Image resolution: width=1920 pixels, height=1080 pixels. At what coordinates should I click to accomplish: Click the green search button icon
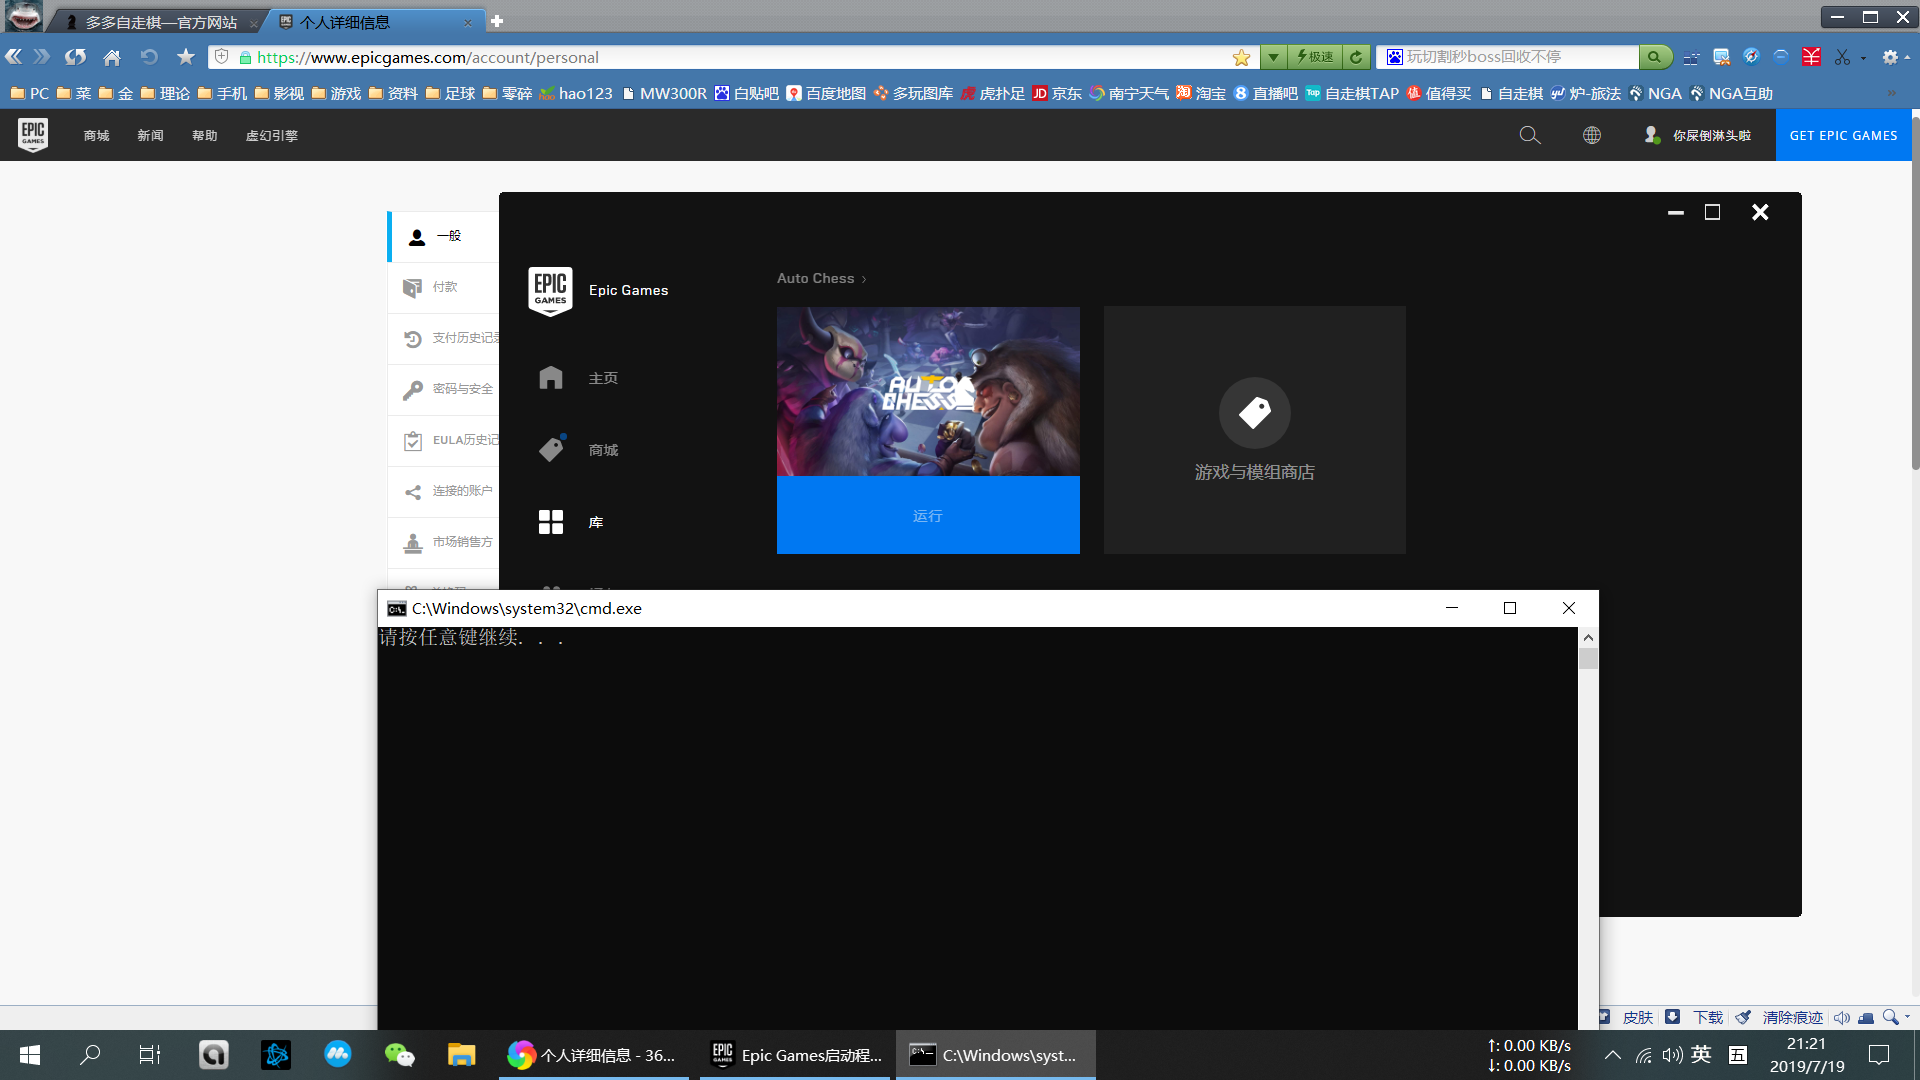click(1655, 57)
